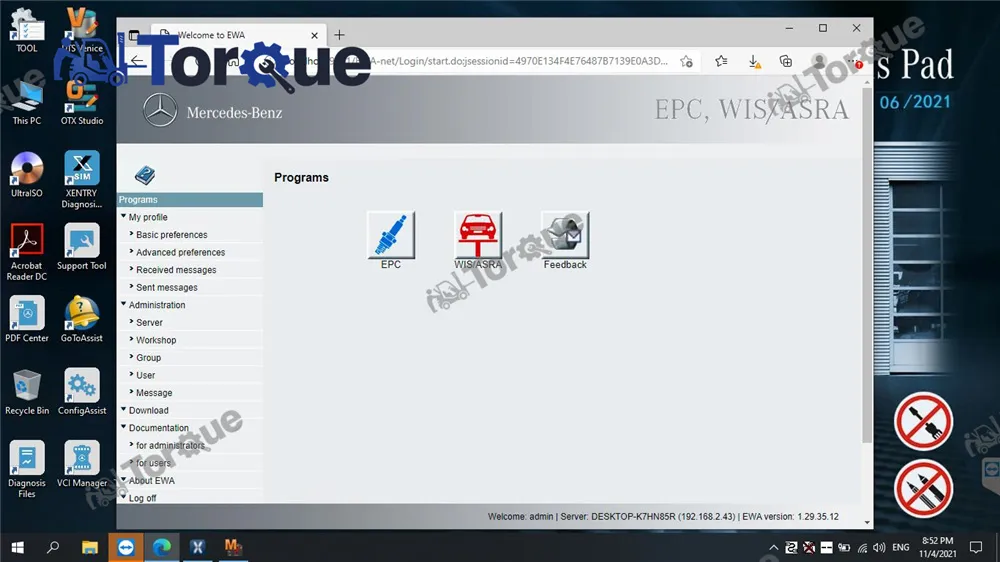This screenshot has width=1000, height=562.
Task: Launch ConfigAssist desktop shortcut
Action: pos(82,392)
